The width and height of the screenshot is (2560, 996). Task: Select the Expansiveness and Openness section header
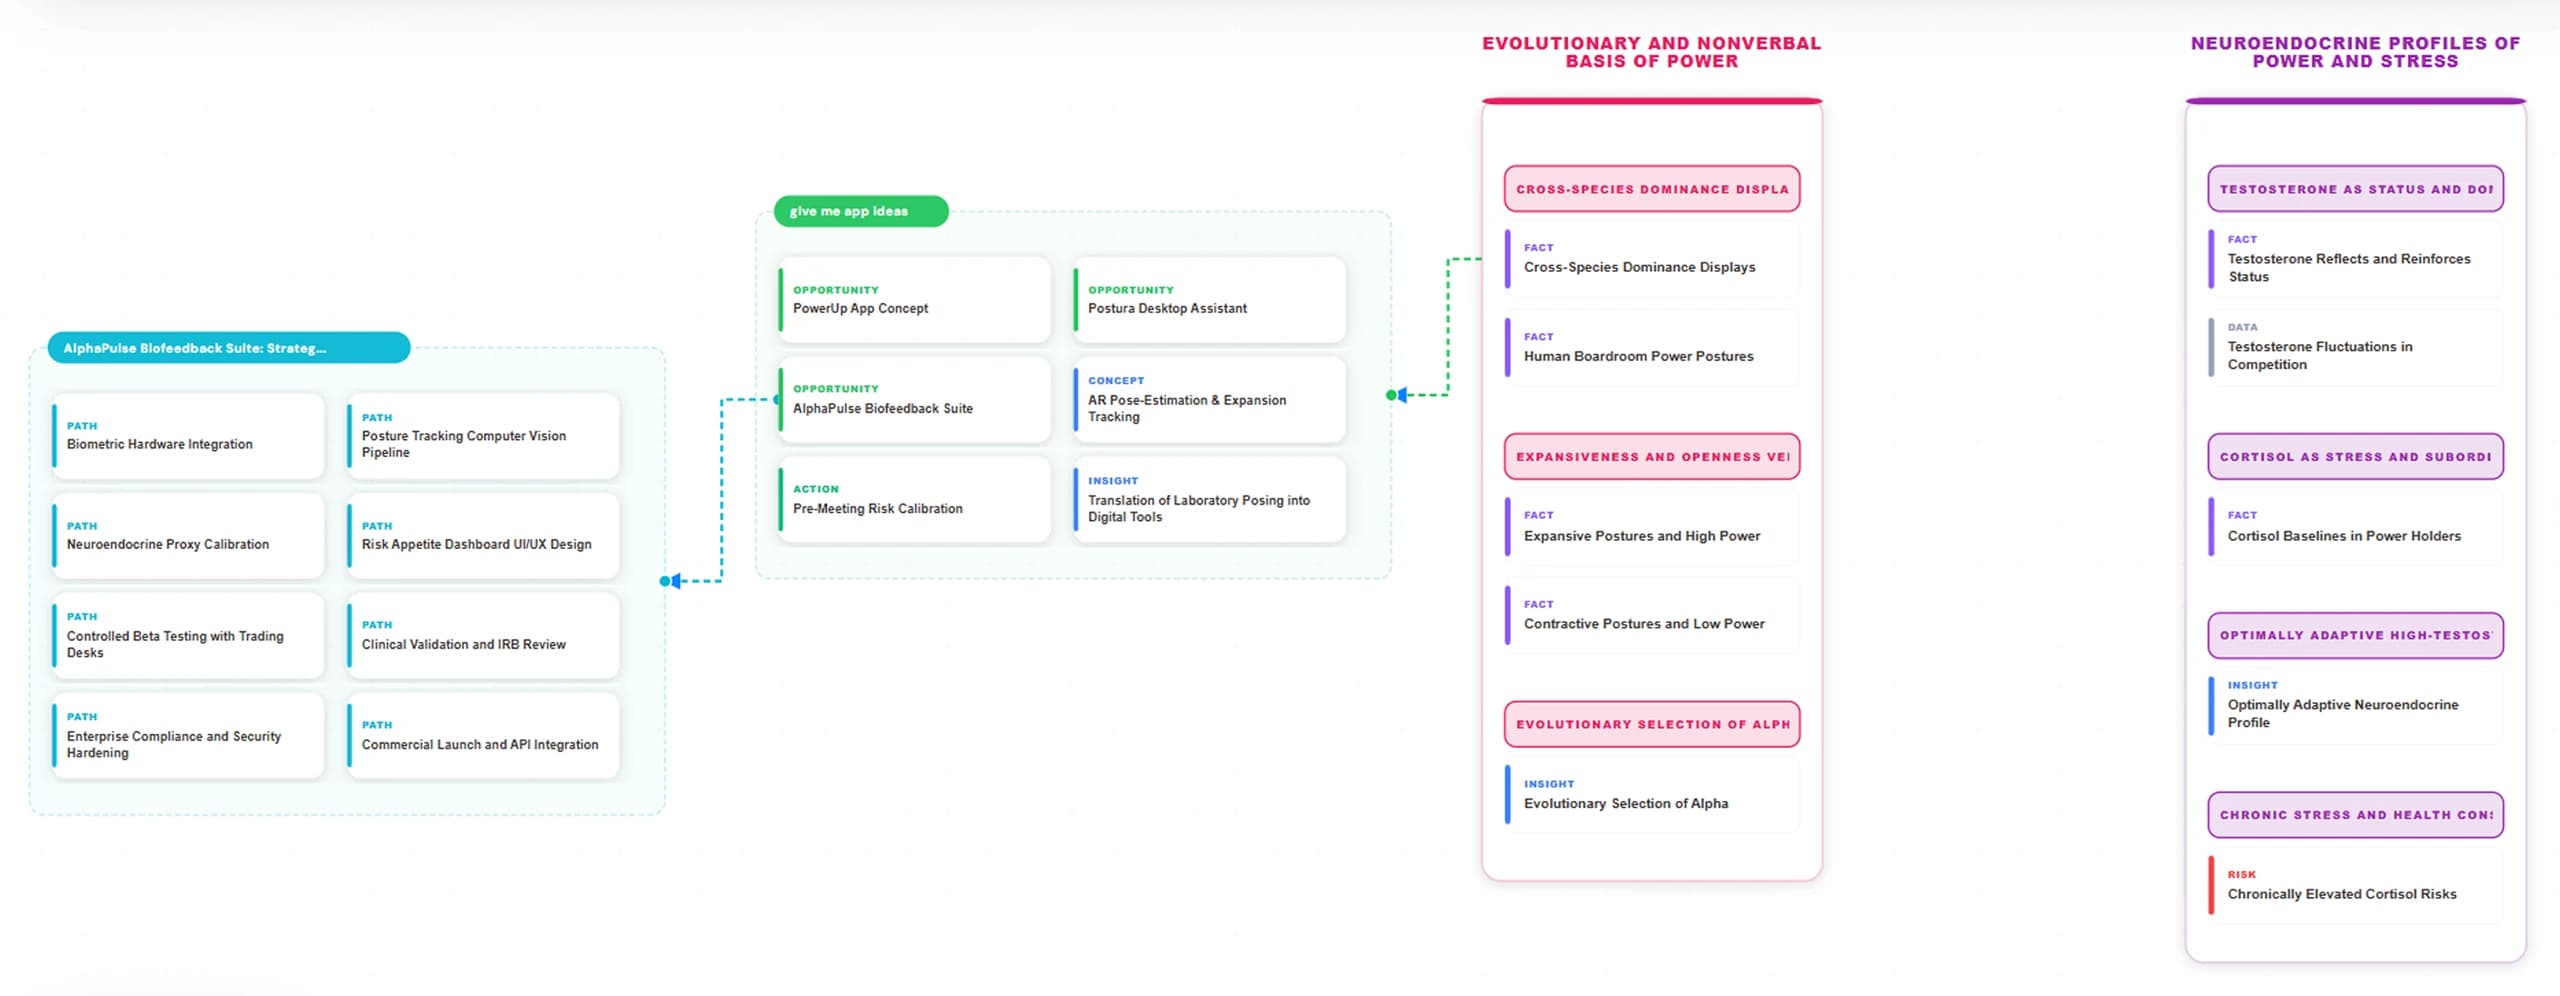[1652, 457]
